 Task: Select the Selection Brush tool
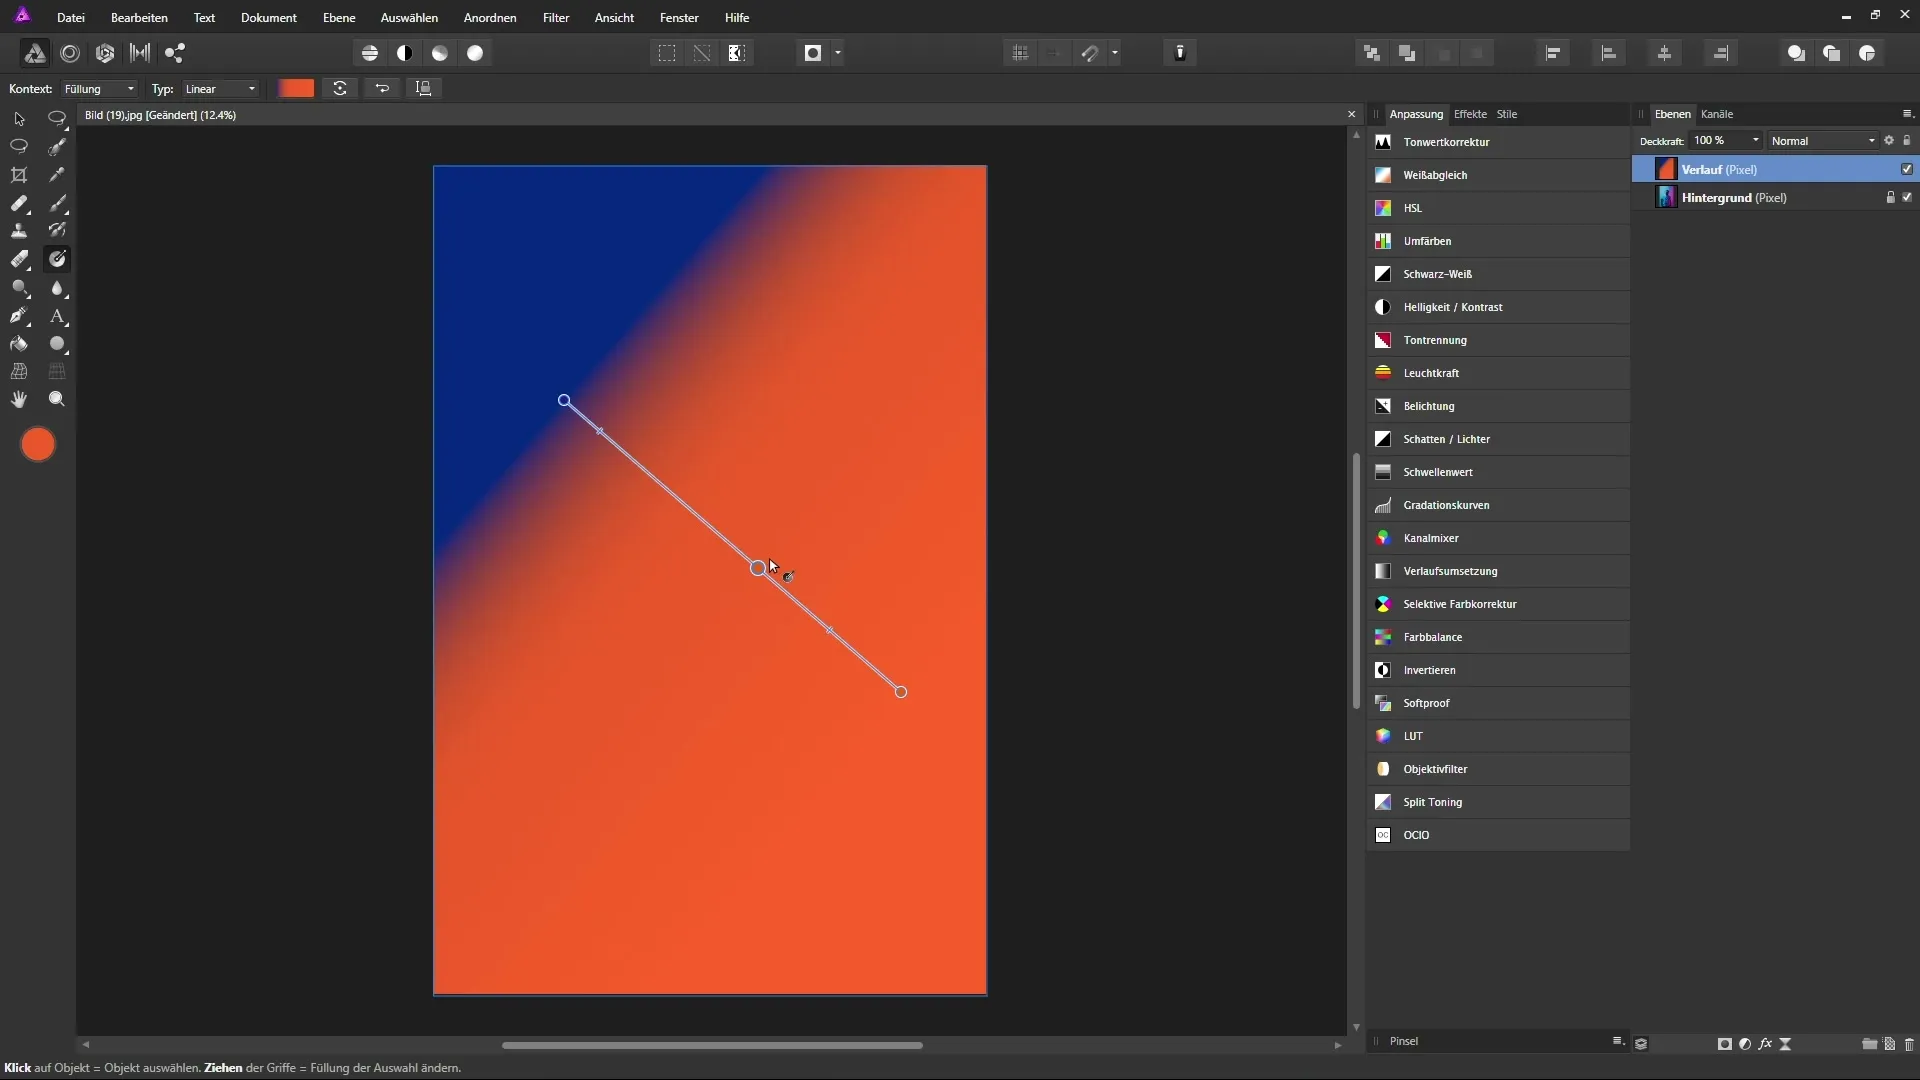57,147
